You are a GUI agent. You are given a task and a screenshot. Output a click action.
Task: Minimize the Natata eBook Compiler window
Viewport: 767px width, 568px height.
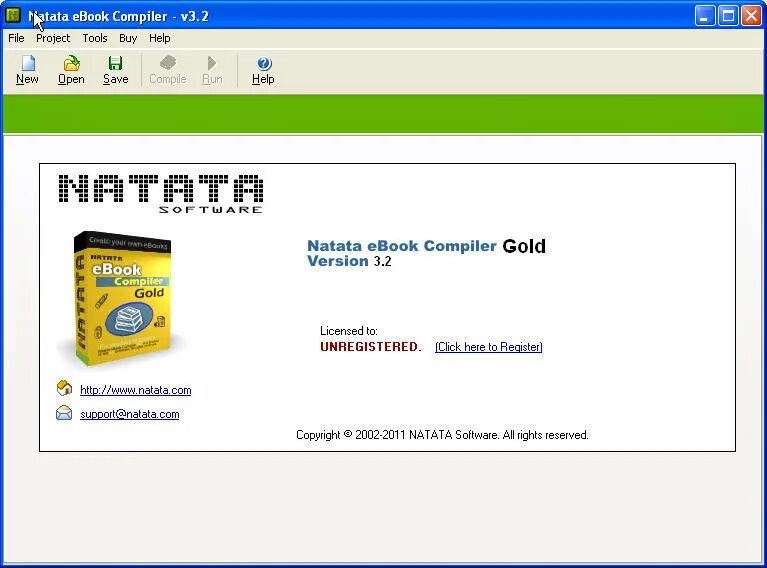[x=704, y=16]
